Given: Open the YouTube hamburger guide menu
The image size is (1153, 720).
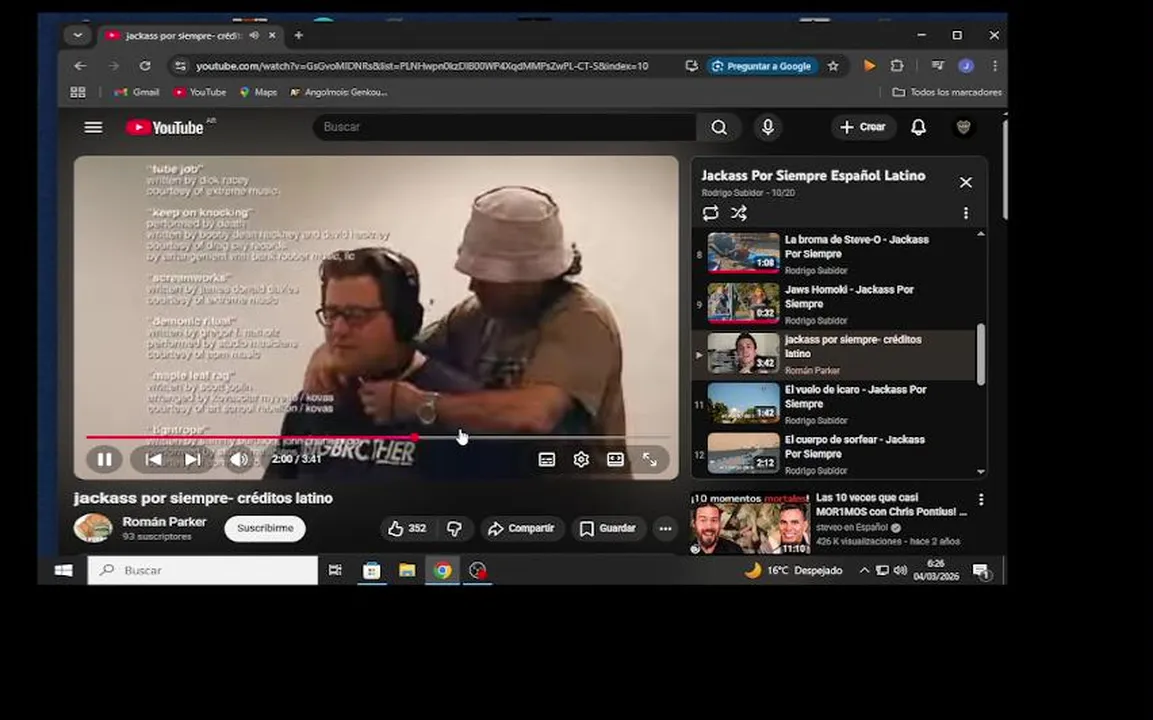Looking at the screenshot, I should [93, 127].
